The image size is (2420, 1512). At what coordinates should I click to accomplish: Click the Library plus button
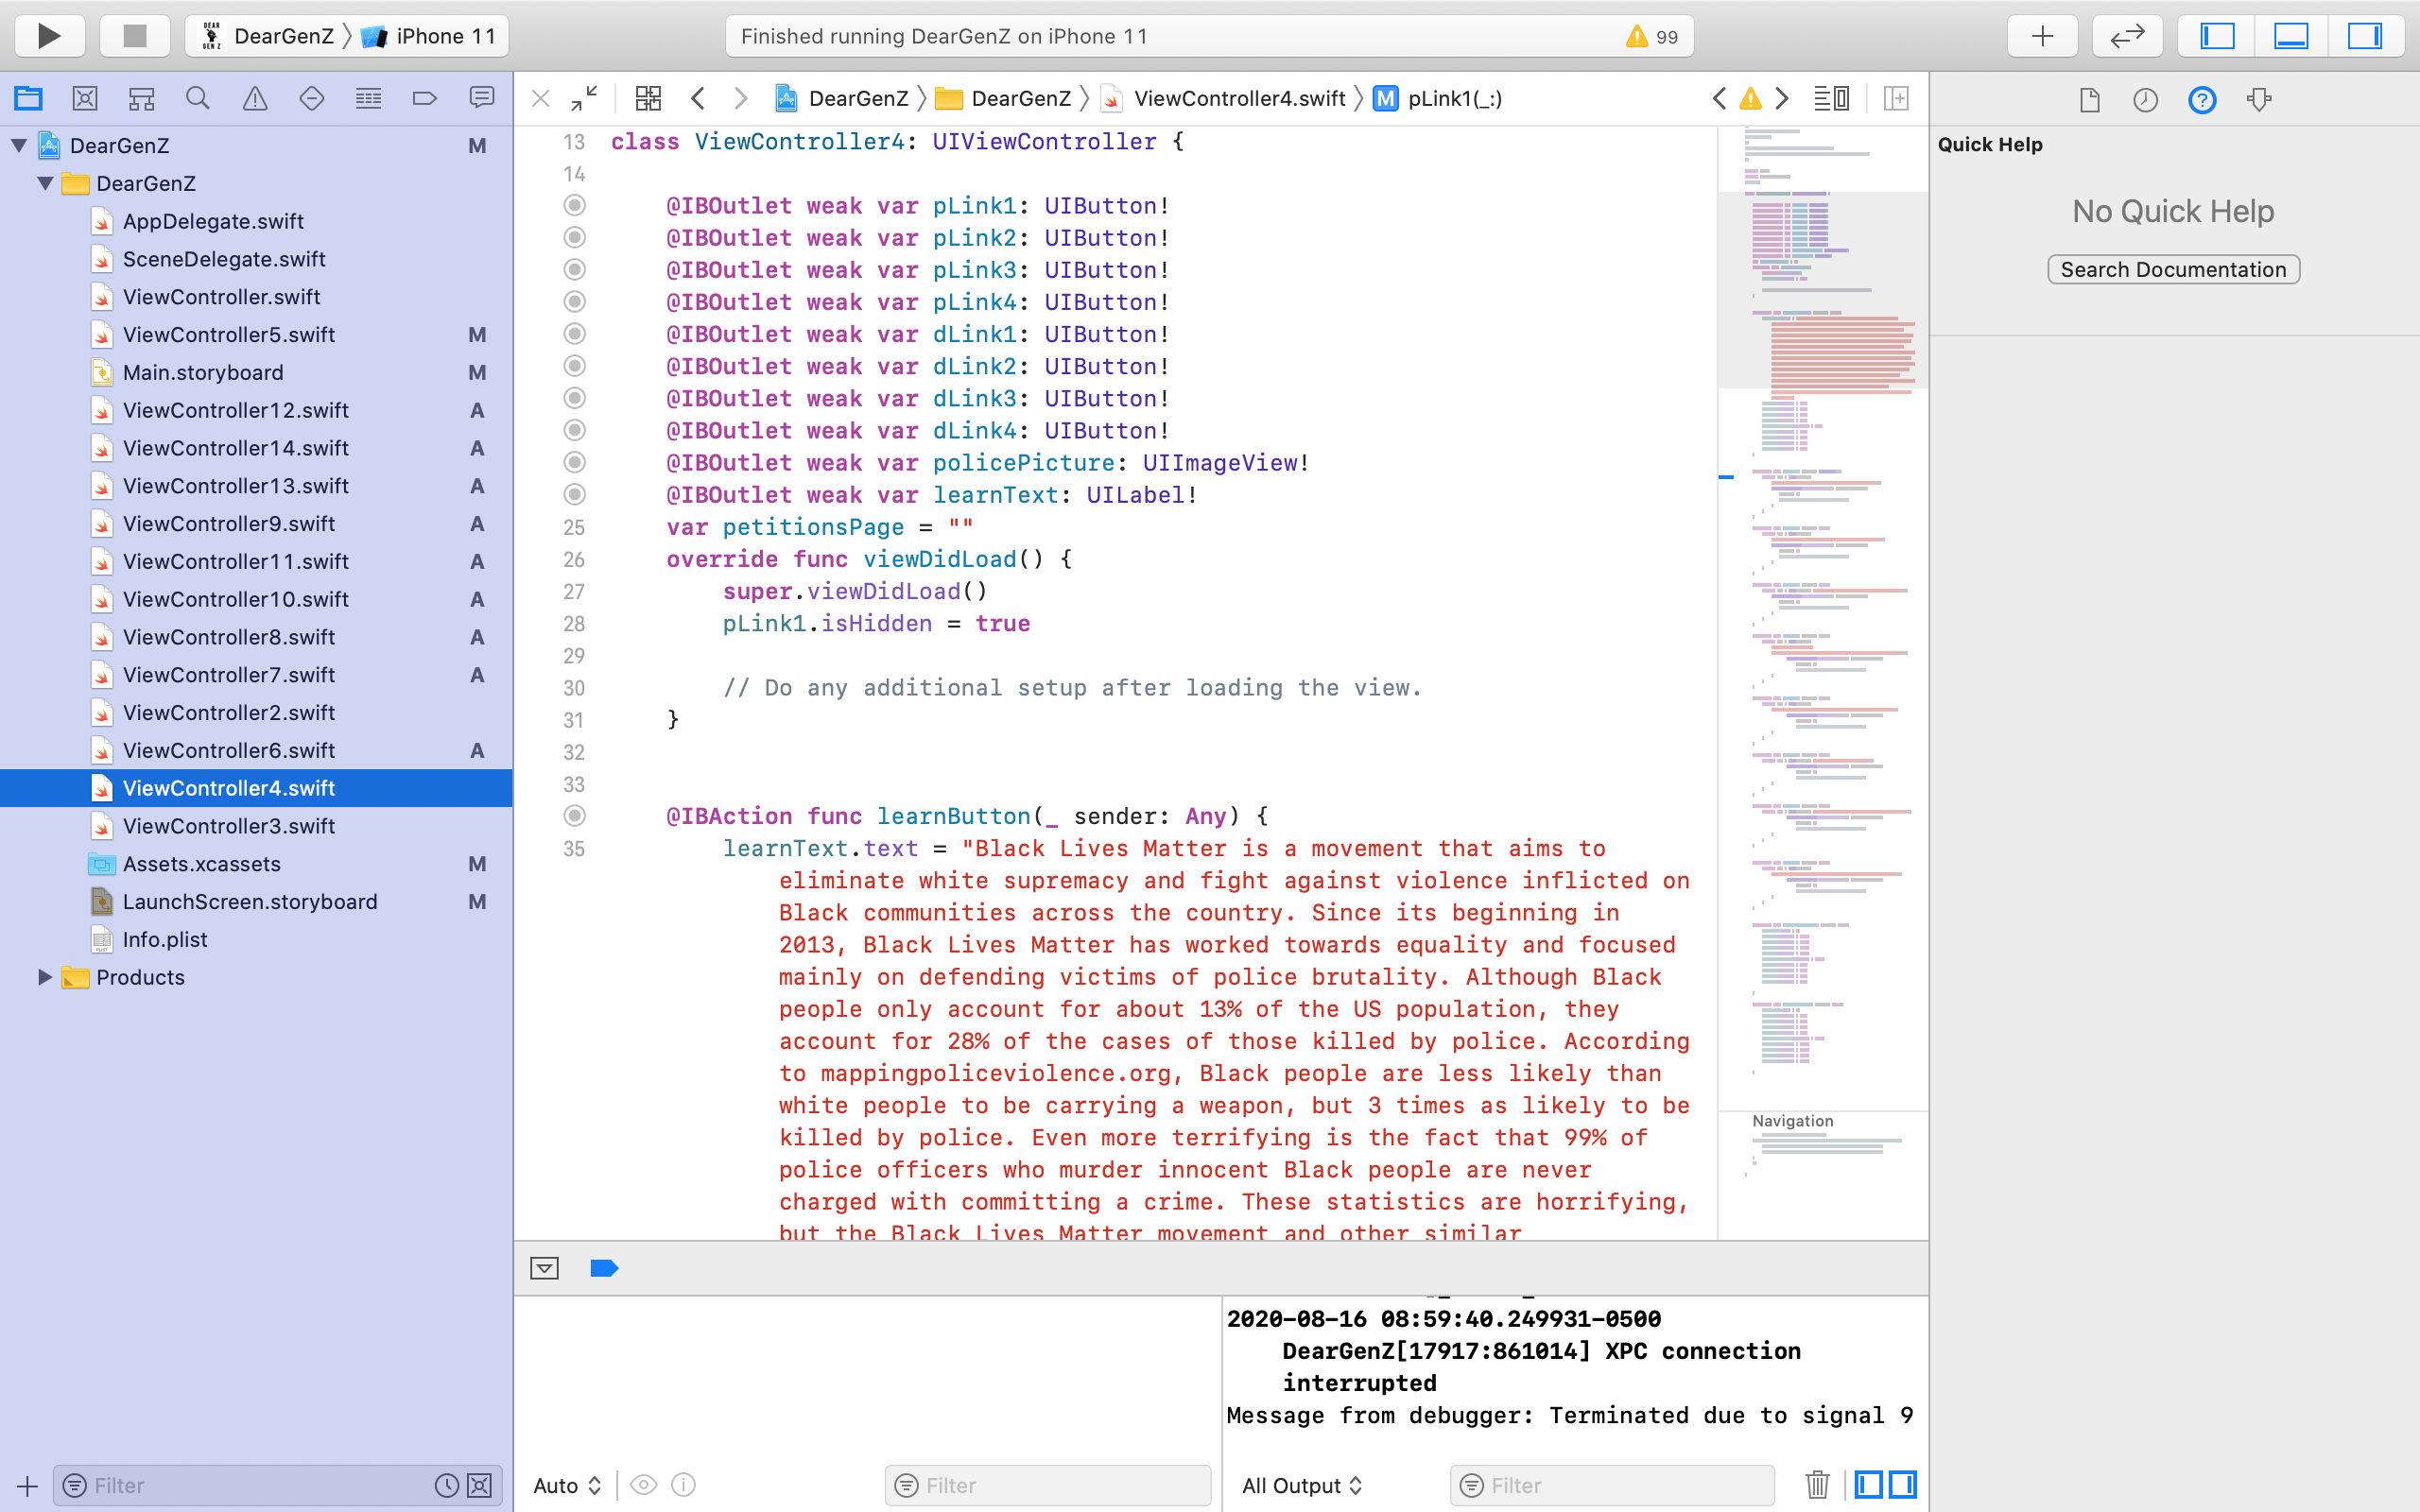click(x=2042, y=37)
